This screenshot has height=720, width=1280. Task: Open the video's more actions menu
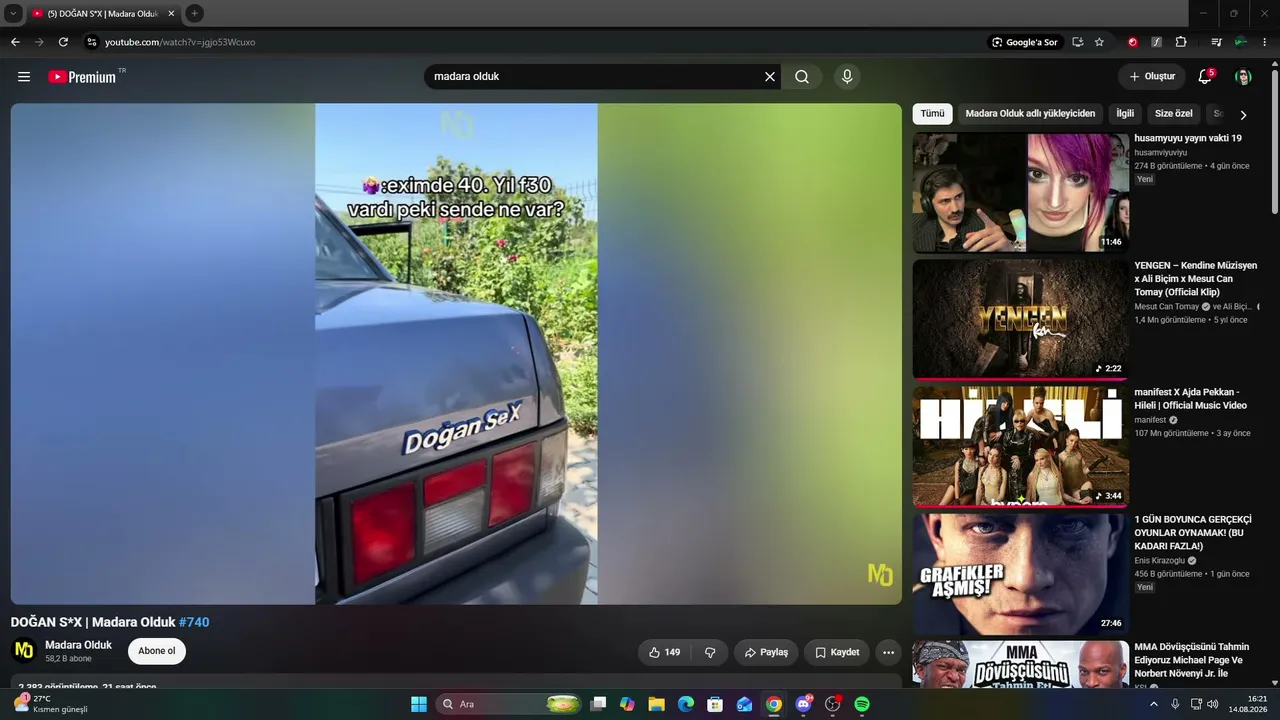pyautogui.click(x=888, y=652)
